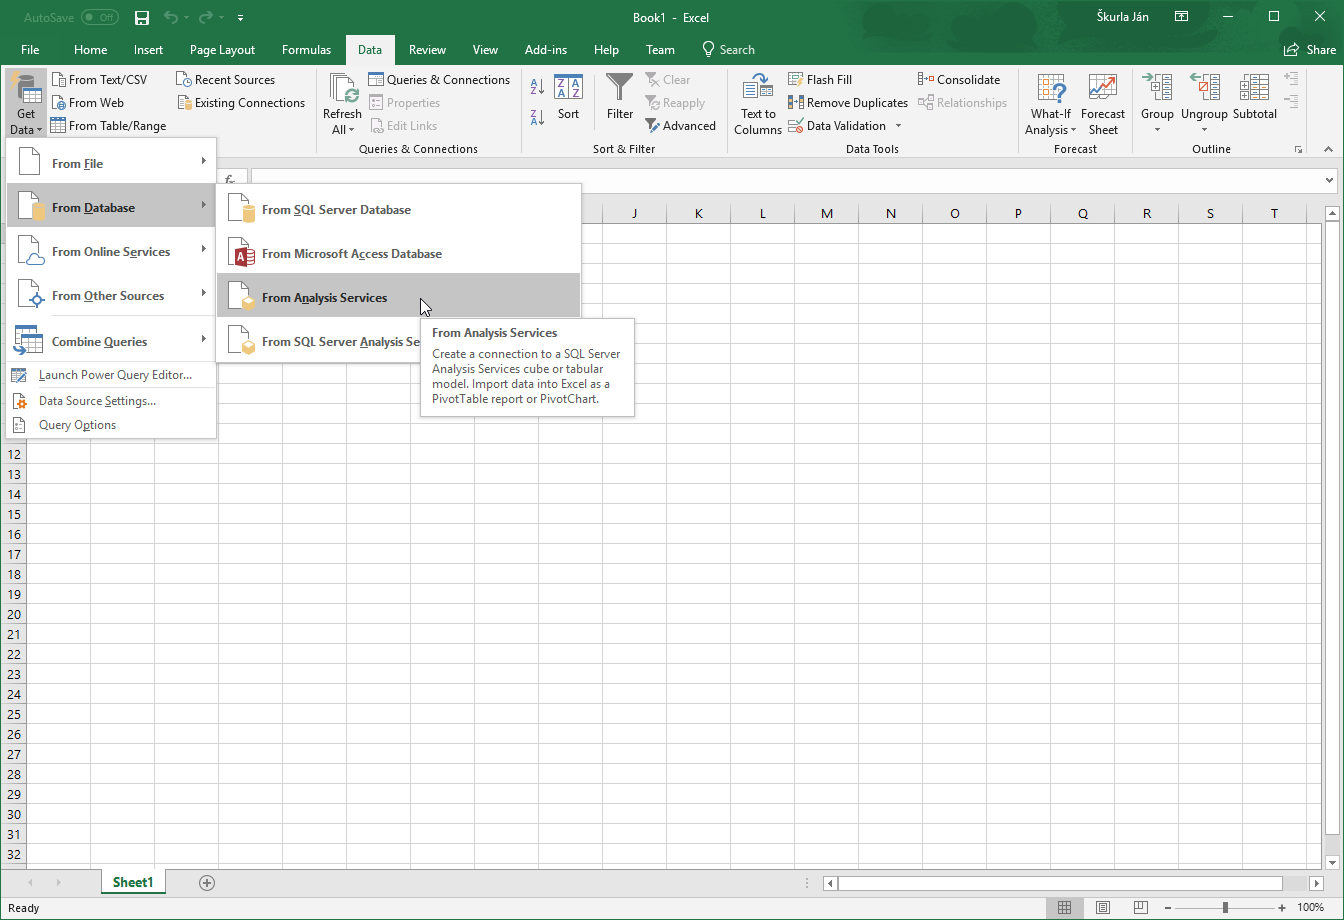This screenshot has height=920, width=1344.
Task: Launch Power Query Editor from menu
Action: 115,375
